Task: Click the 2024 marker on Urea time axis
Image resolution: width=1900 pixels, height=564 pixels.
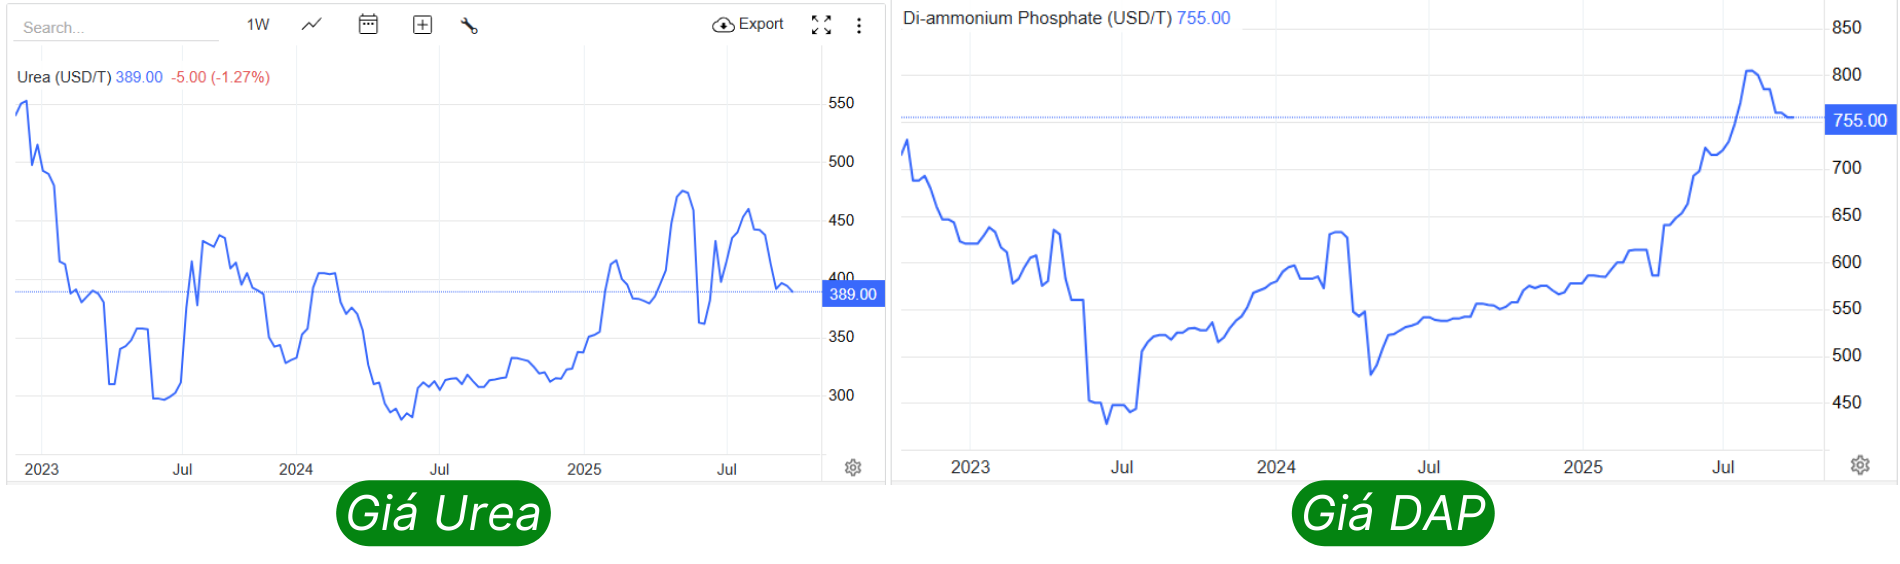Action: click(x=296, y=469)
